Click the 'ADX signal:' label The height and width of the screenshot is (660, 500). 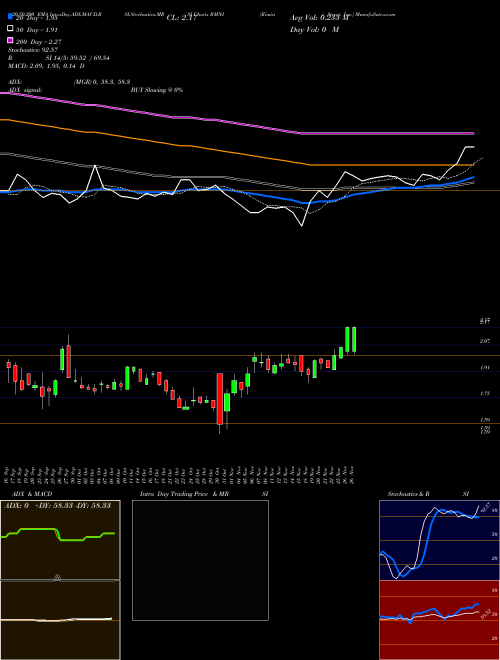point(25,90)
